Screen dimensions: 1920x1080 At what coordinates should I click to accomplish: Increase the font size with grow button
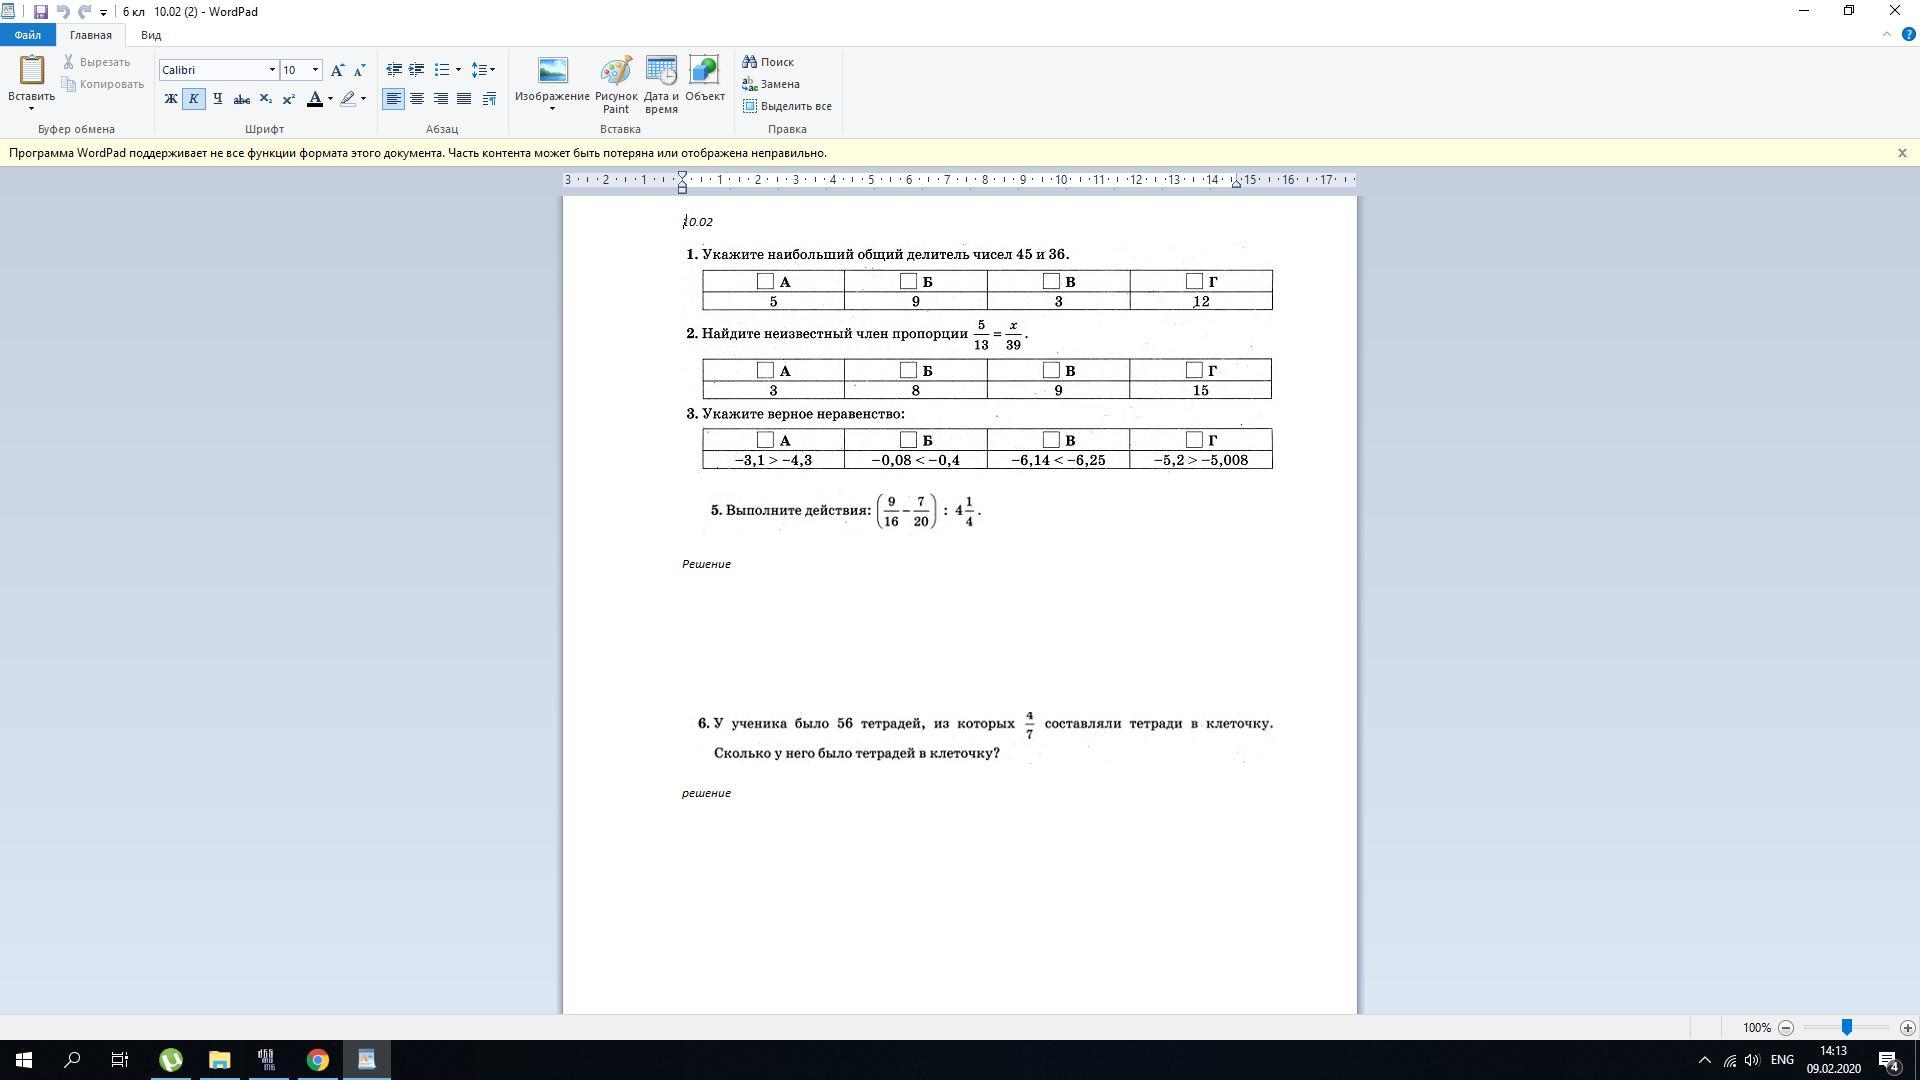[337, 70]
